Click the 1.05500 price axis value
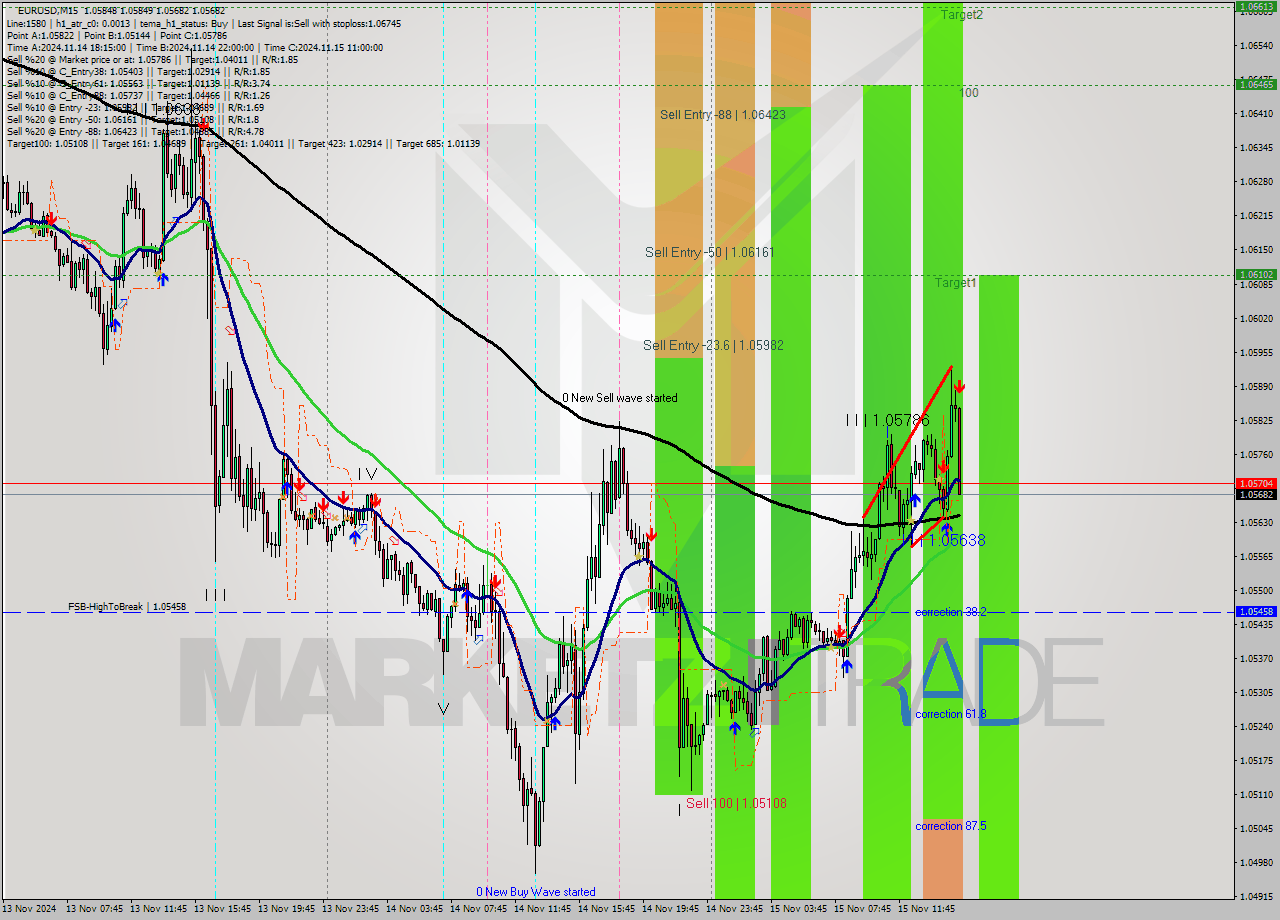The width and height of the screenshot is (1280, 920). click(x=1255, y=590)
